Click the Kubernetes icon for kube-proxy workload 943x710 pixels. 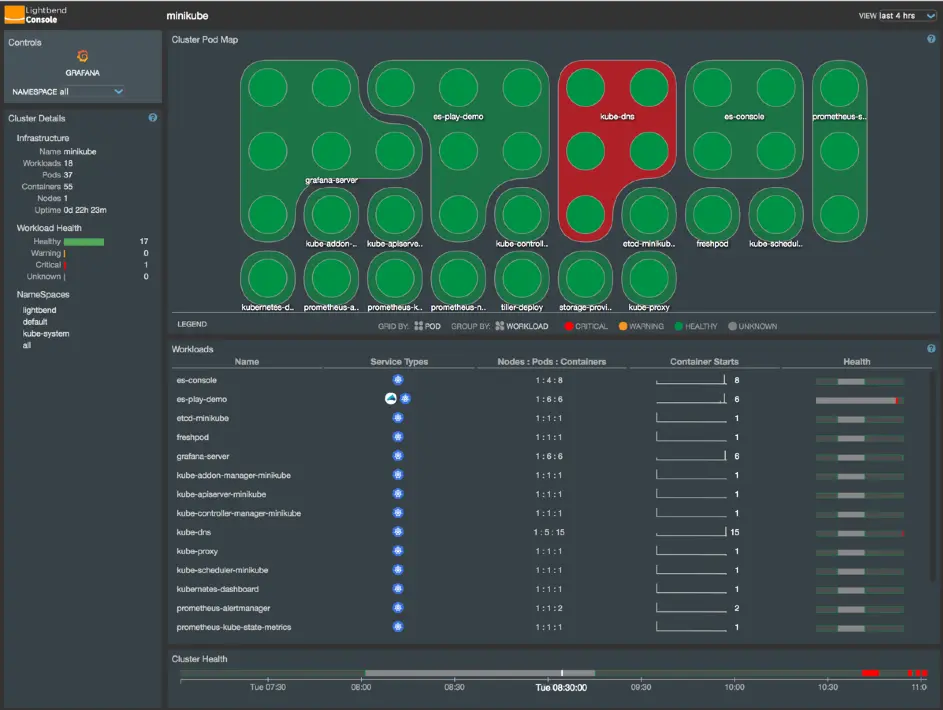tap(398, 550)
